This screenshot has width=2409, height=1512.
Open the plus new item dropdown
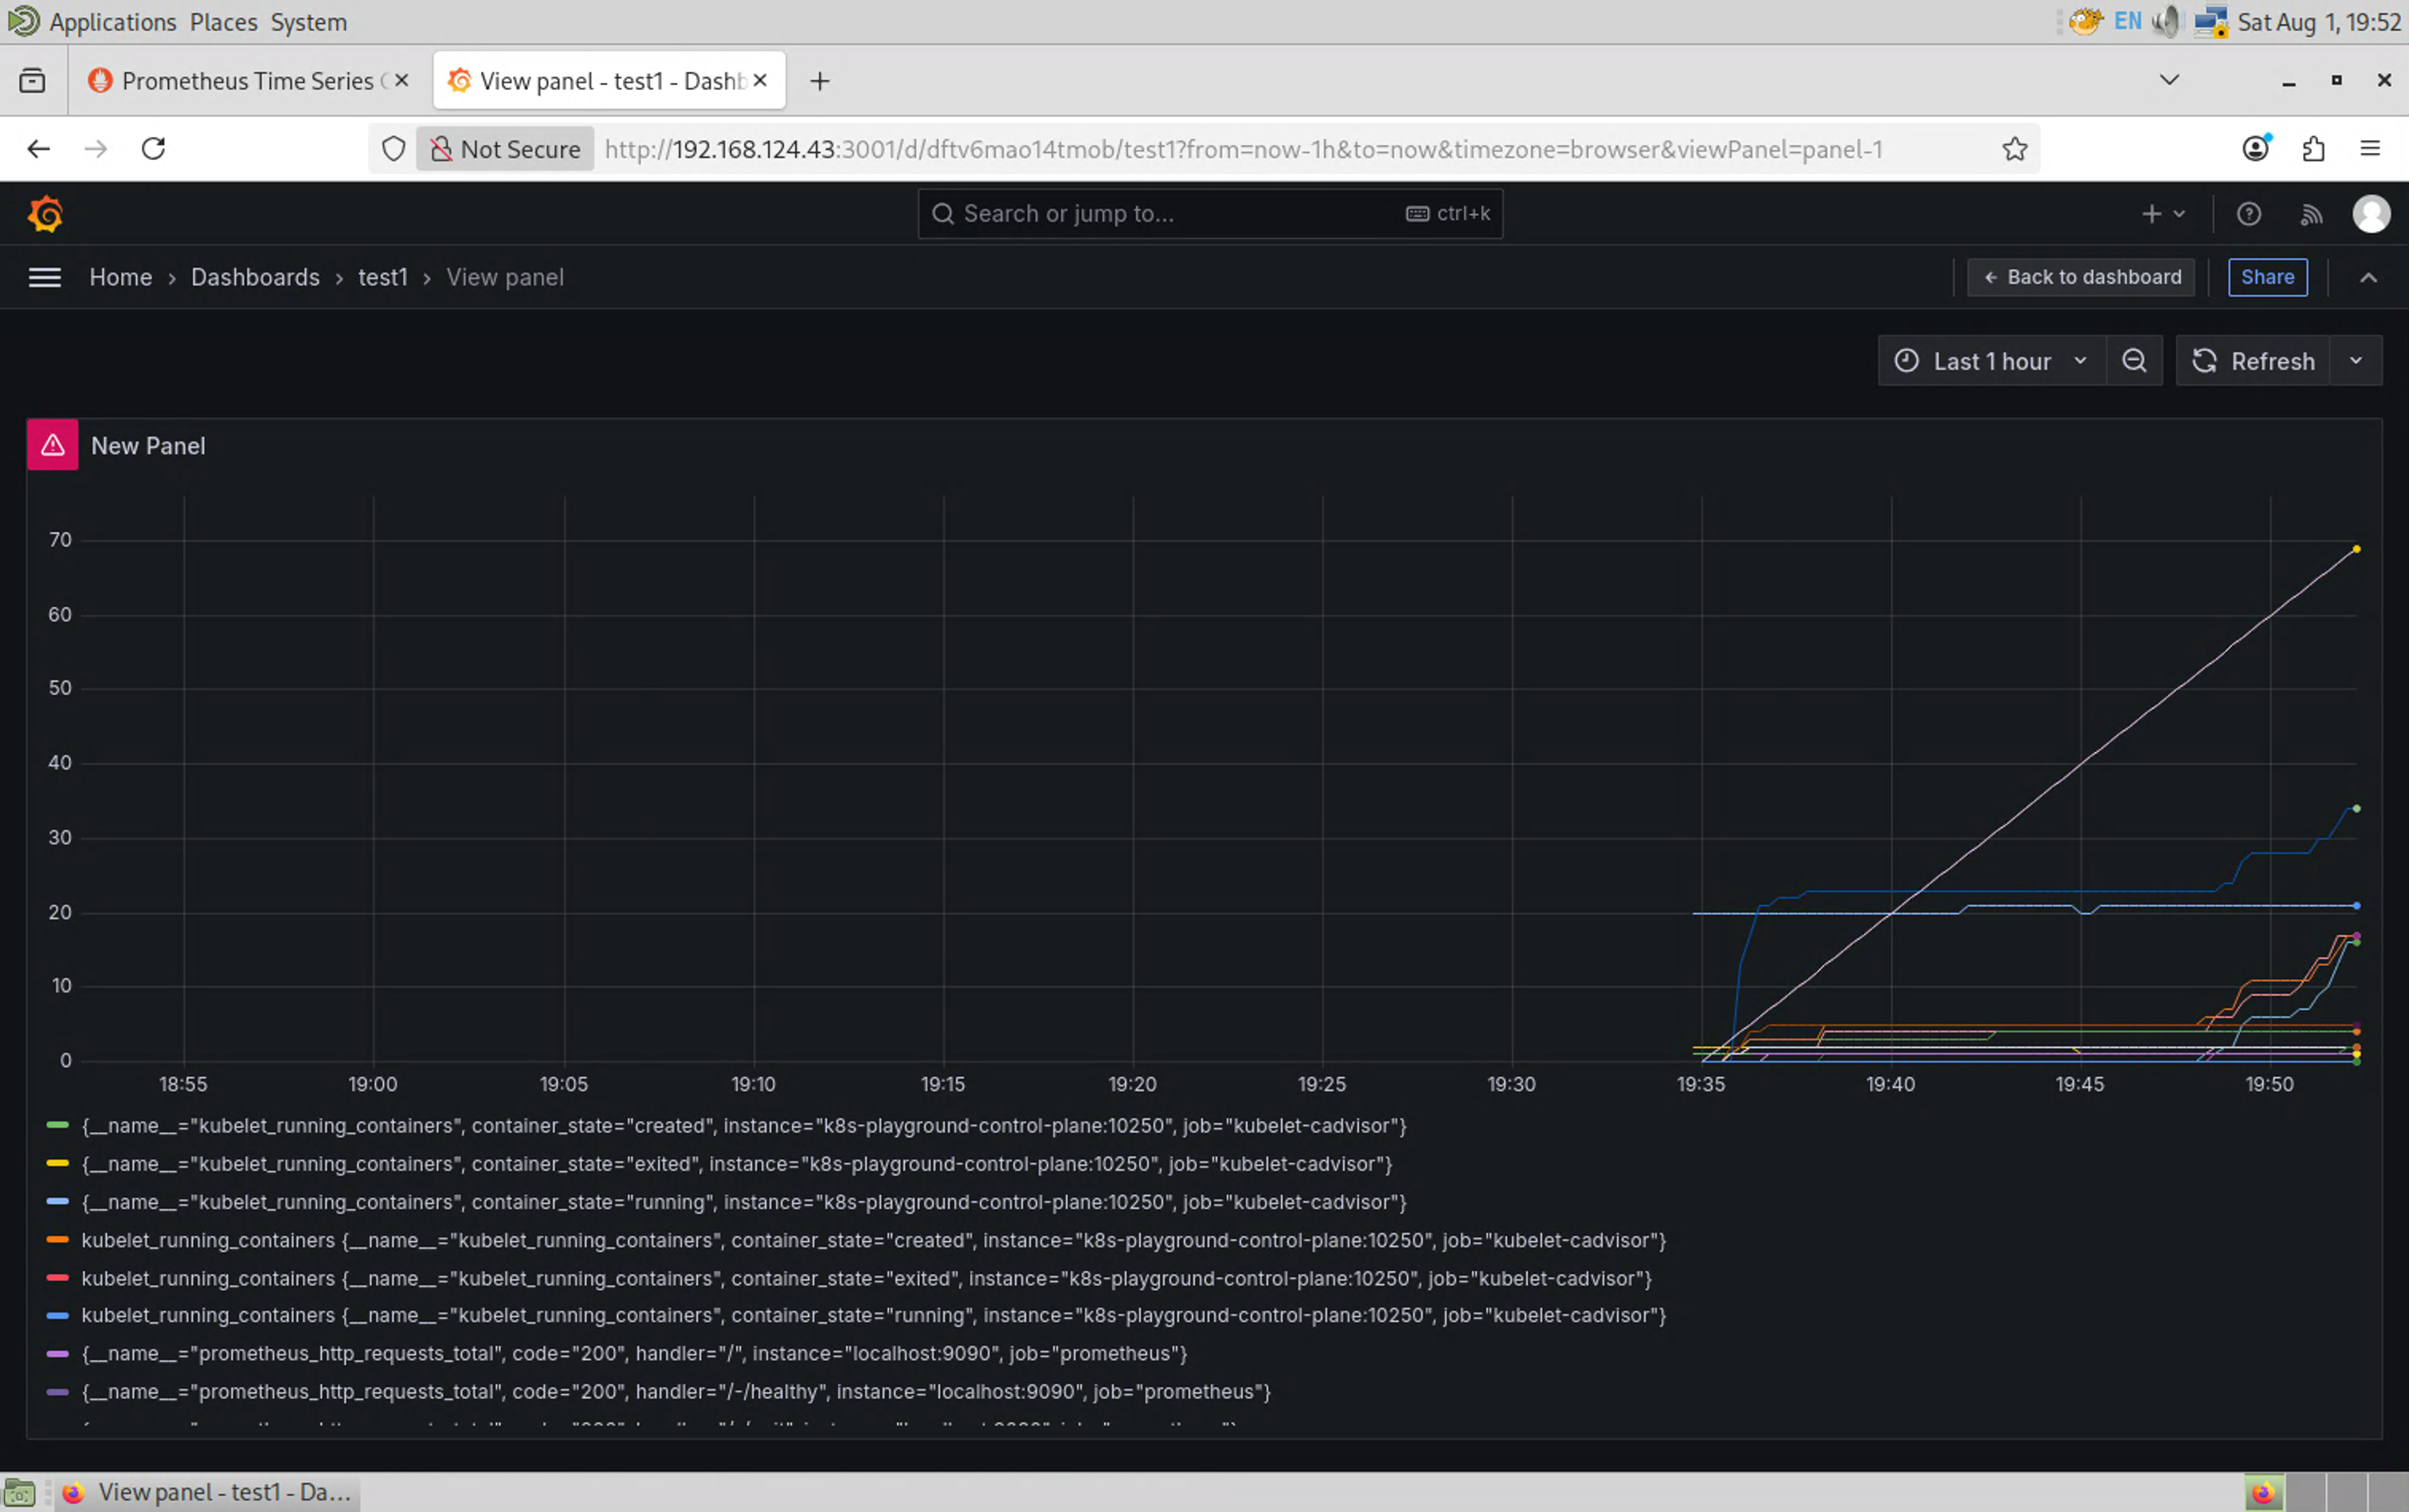click(2163, 214)
